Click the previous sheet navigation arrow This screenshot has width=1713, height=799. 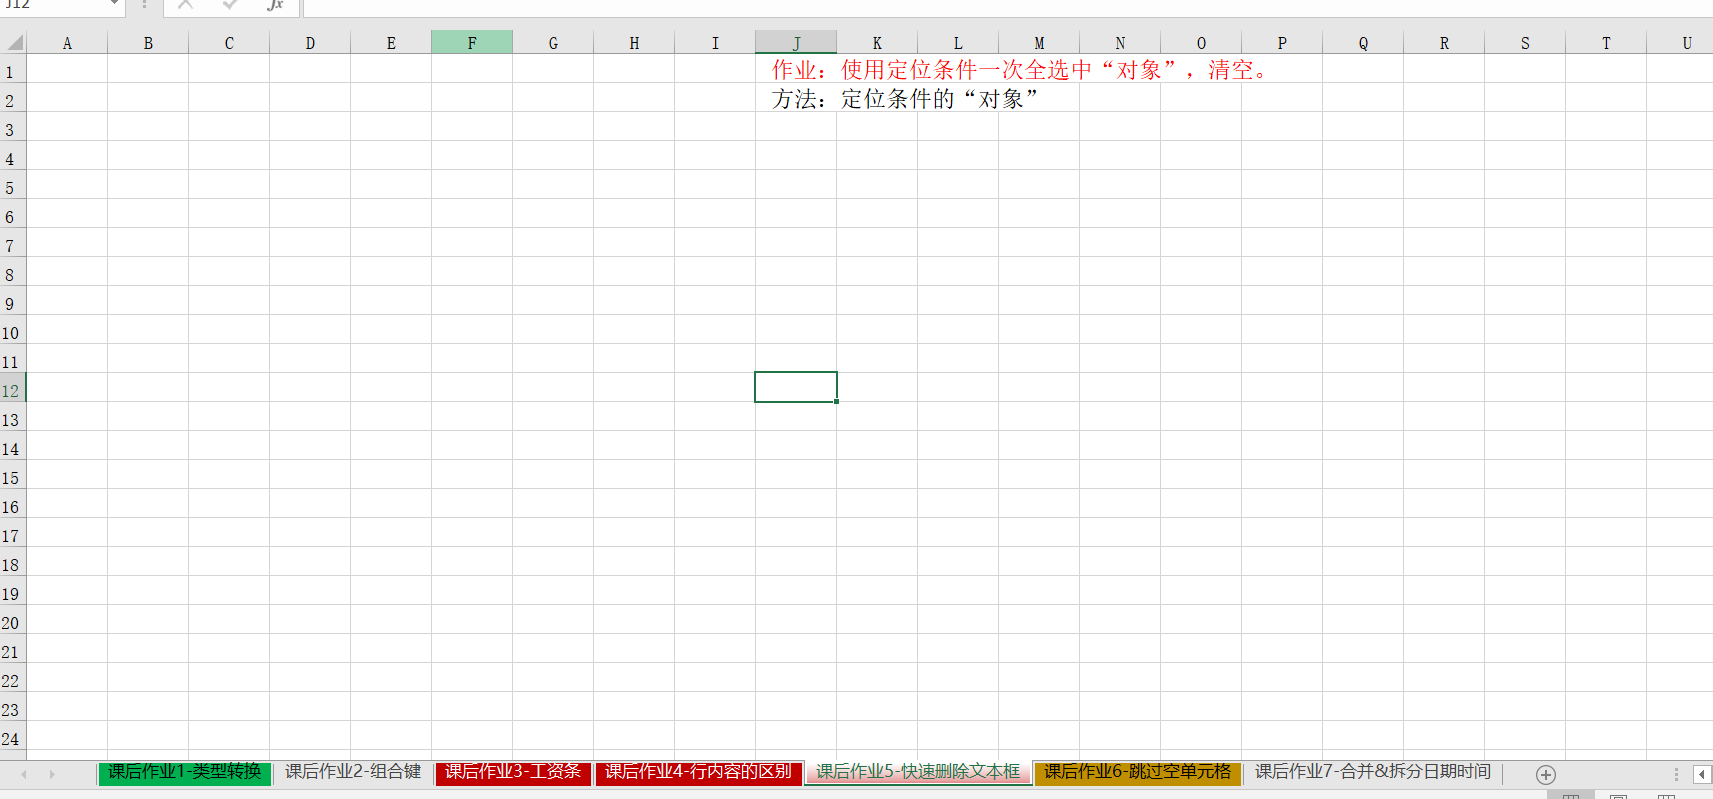(23, 774)
